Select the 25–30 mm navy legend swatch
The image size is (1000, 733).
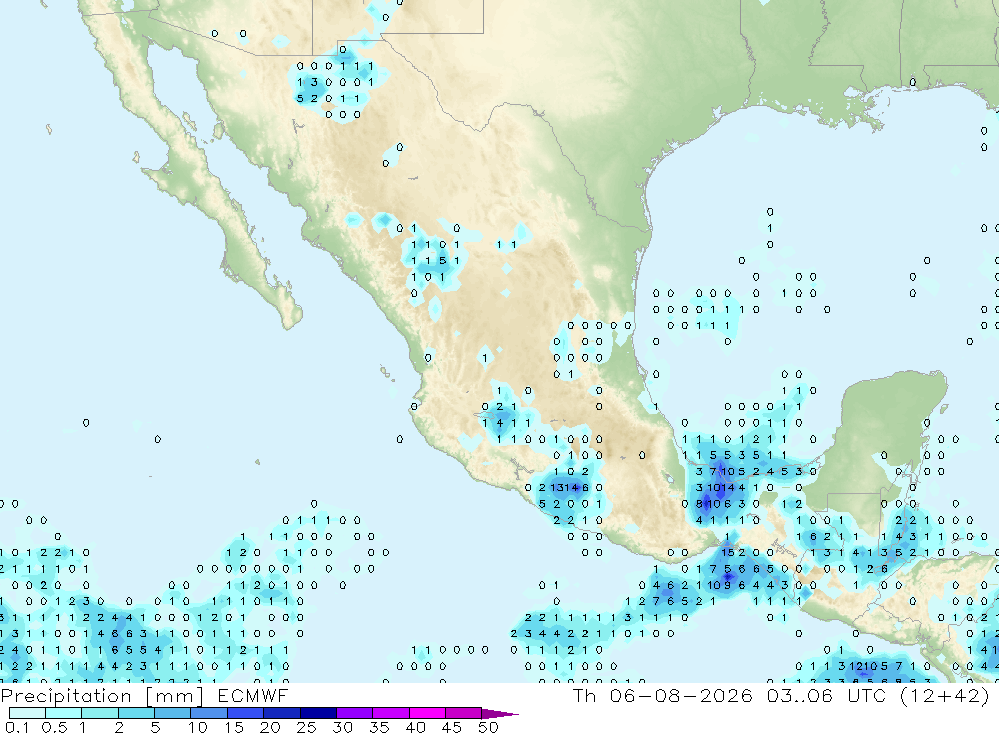(x=318, y=713)
